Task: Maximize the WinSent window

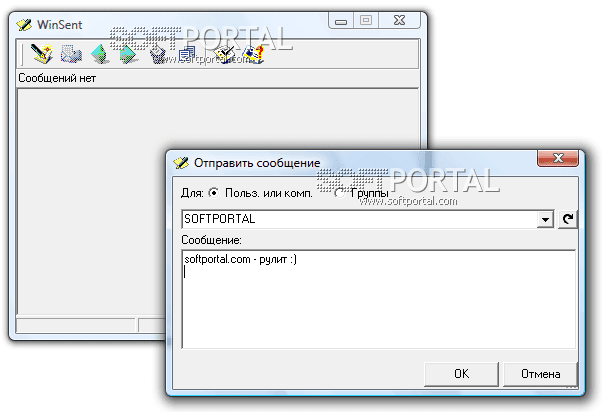Action: (x=366, y=20)
